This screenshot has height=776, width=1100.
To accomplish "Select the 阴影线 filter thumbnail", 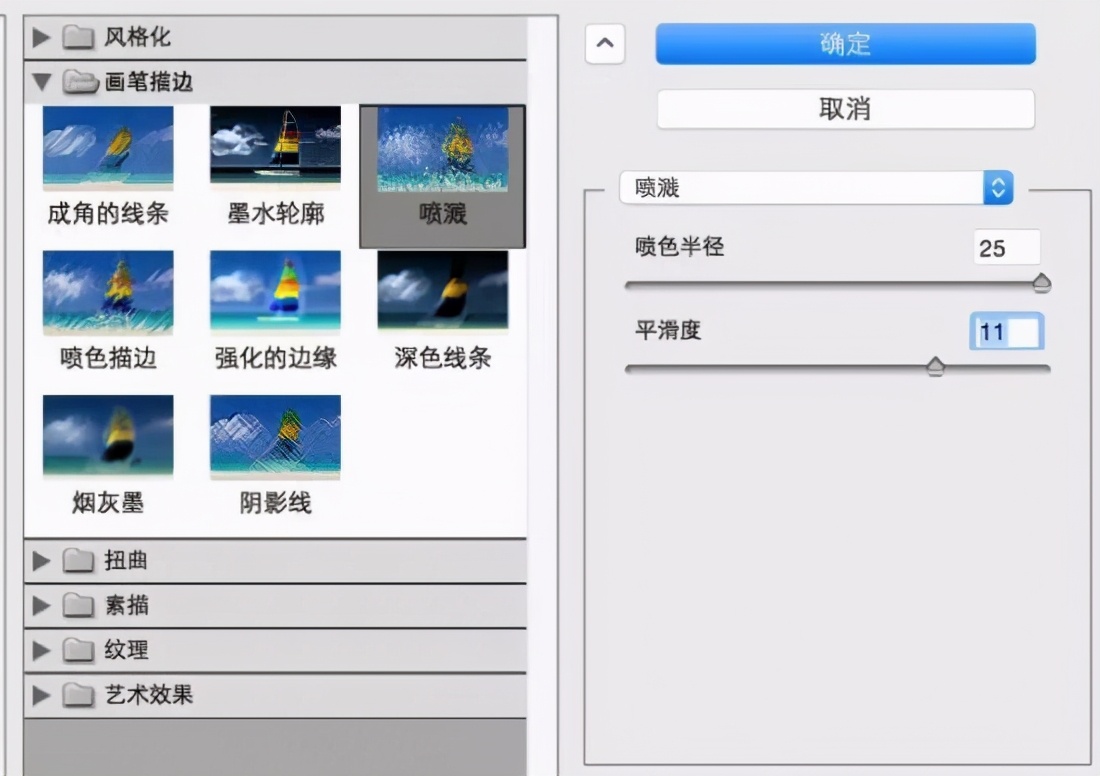I will pyautogui.click(x=275, y=437).
